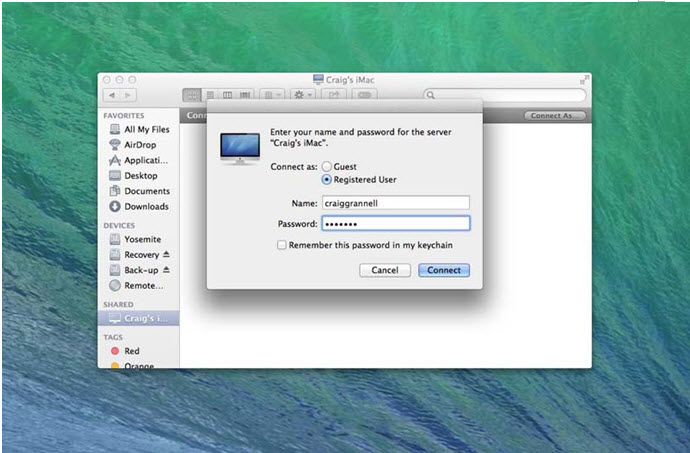Click the Finder back arrow
The width and height of the screenshot is (690, 453).
click(113, 95)
